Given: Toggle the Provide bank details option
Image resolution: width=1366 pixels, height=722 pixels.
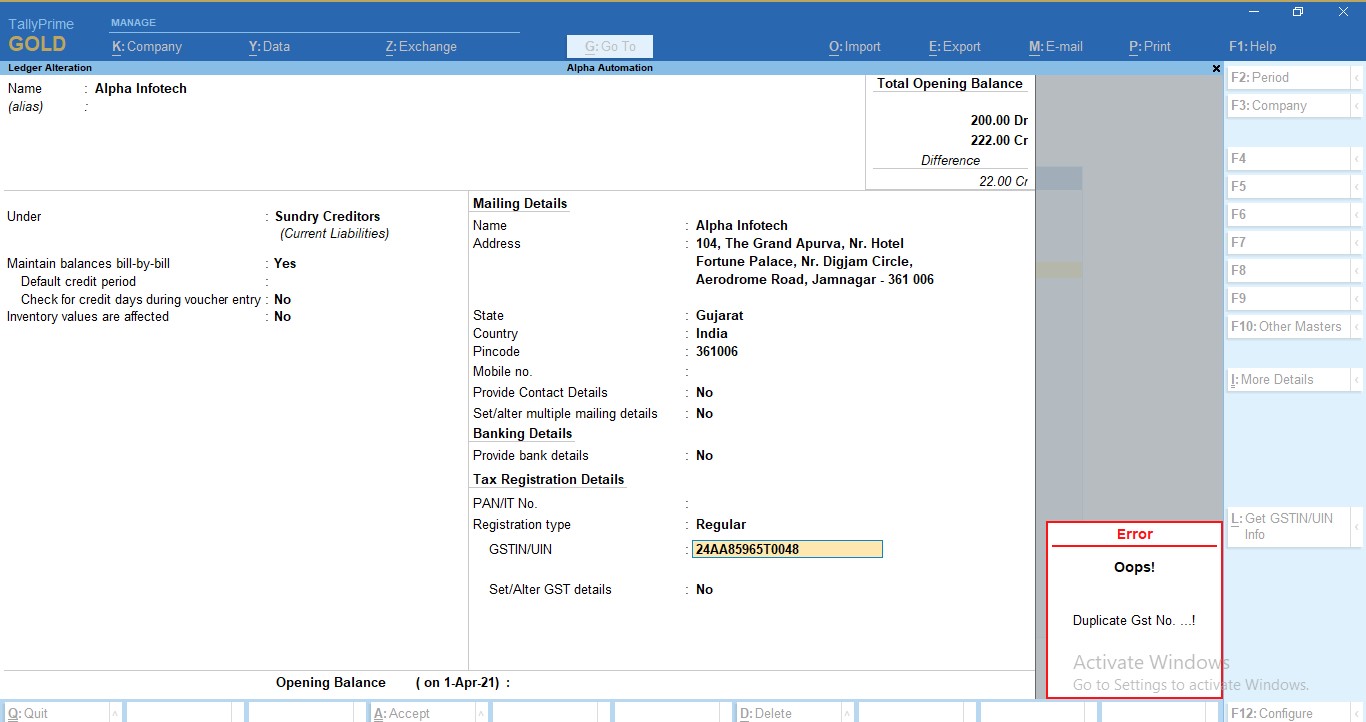Looking at the screenshot, I should click(x=704, y=455).
